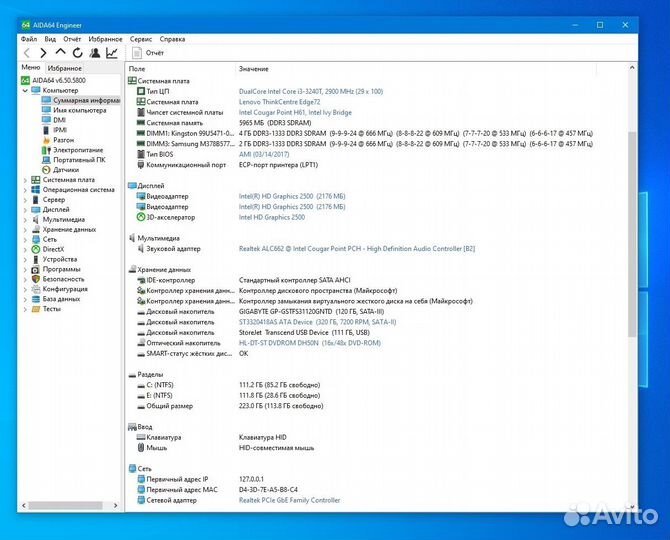Image resolution: width=670 pixels, height=540 pixels.
Task: Expand the Операционная система tree node
Action: pos(25,190)
